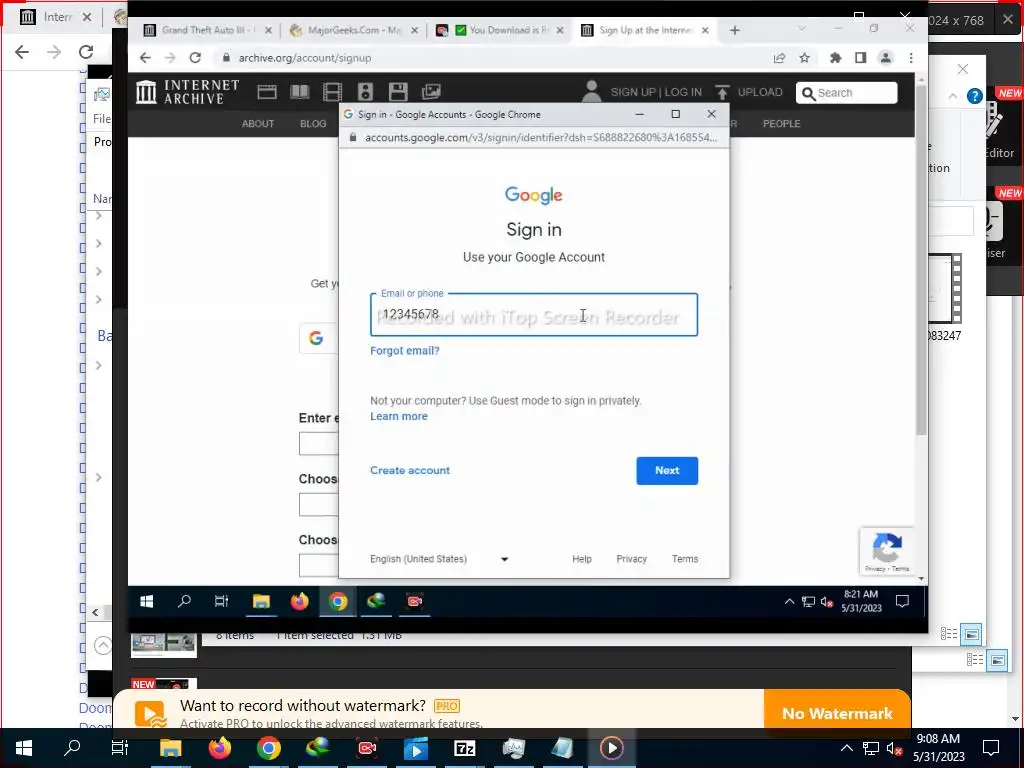Click the Learn more link about Guest mode
This screenshot has width=1024, height=768.
coord(398,417)
